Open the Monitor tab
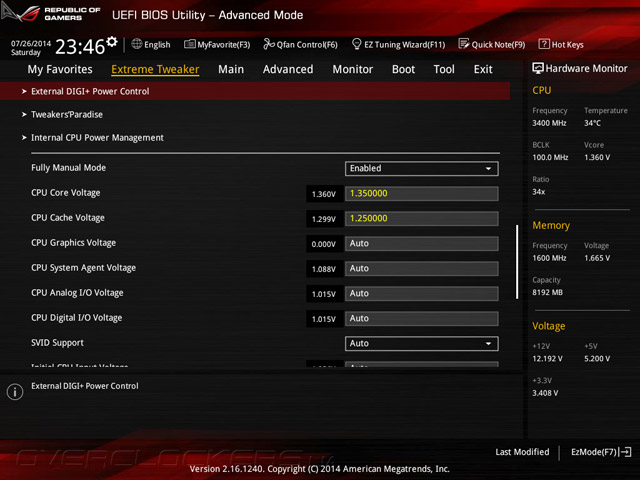The width and height of the screenshot is (640, 480). point(353,69)
